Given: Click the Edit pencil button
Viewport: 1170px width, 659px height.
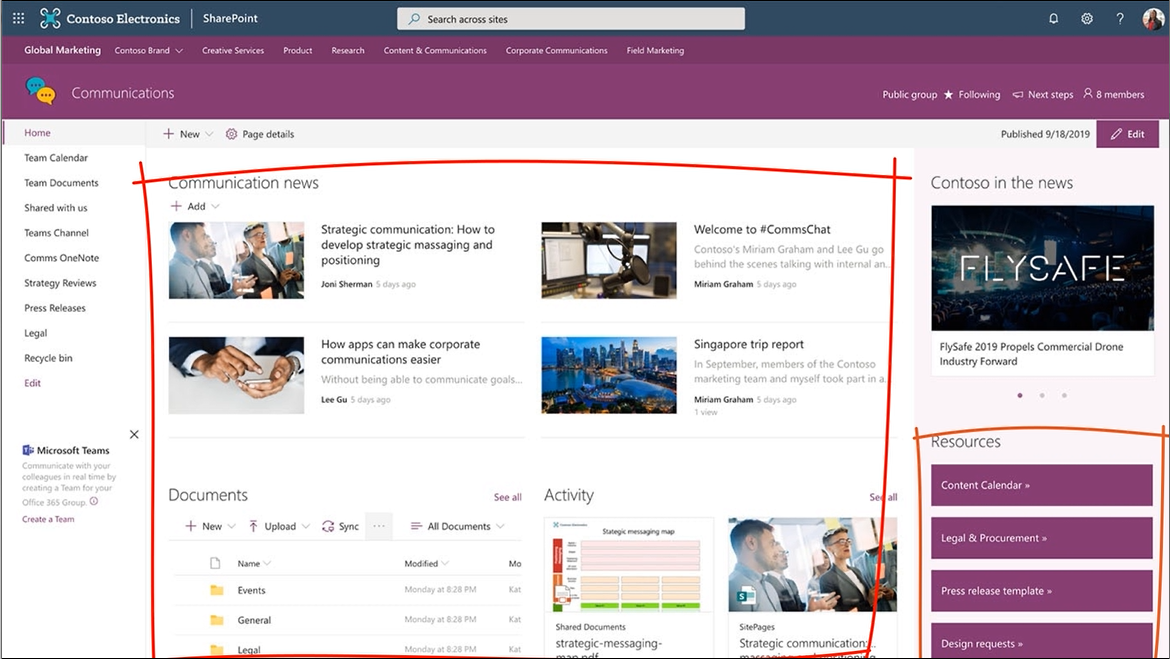Looking at the screenshot, I should click(1127, 134).
